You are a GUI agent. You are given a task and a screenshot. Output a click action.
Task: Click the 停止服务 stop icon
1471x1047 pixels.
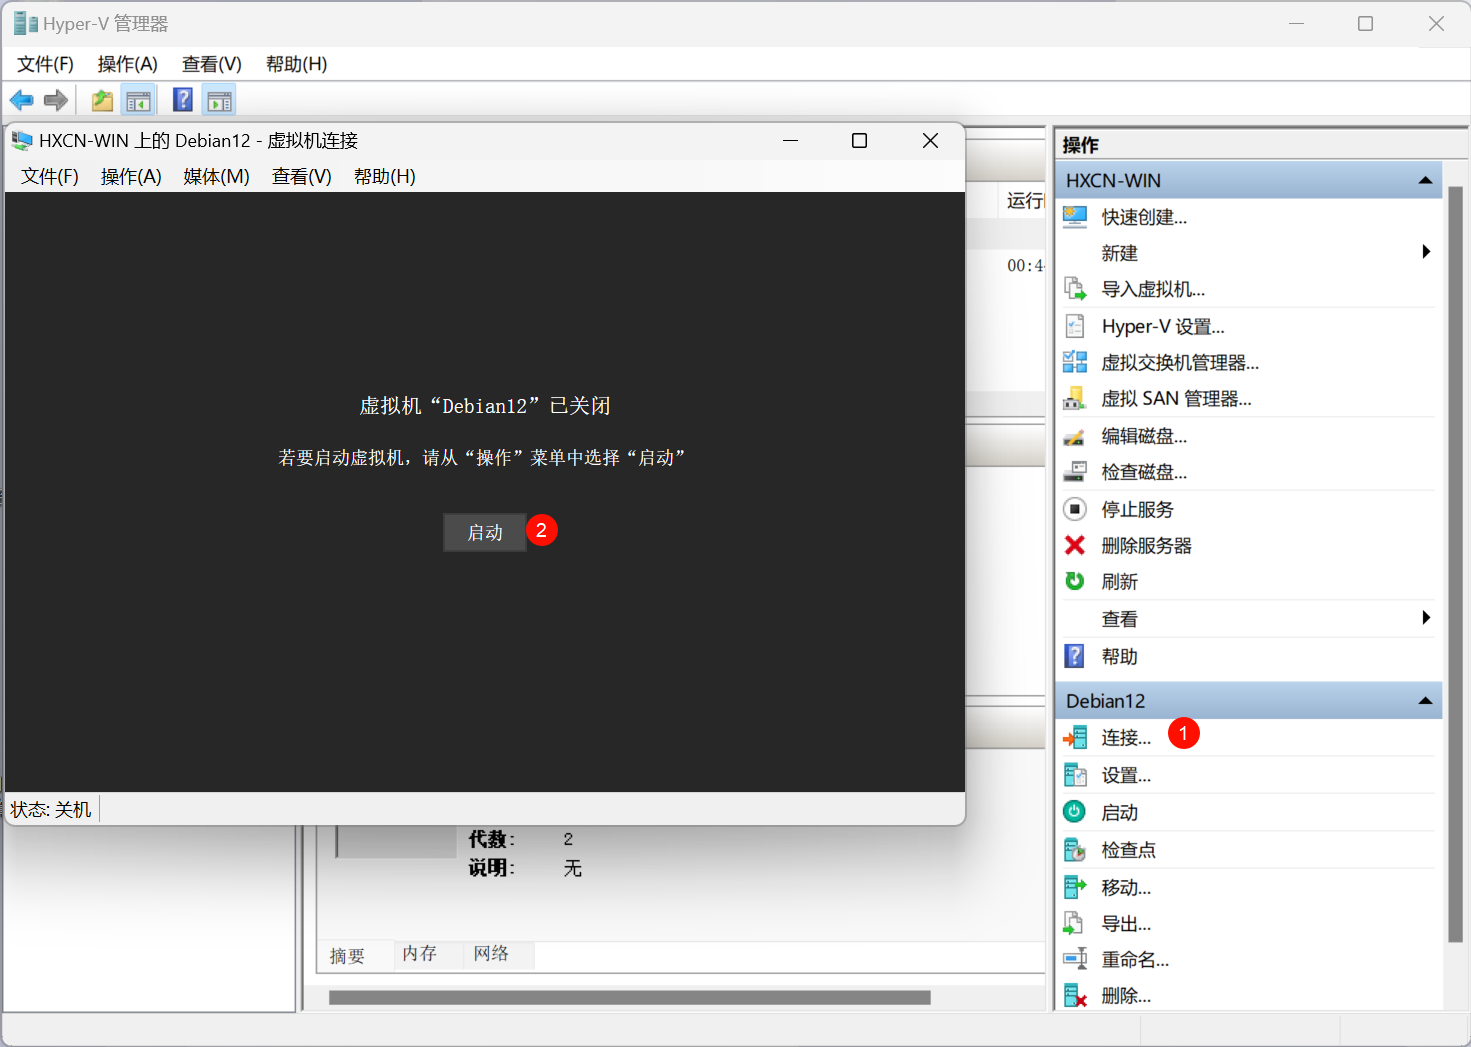click(x=1075, y=509)
